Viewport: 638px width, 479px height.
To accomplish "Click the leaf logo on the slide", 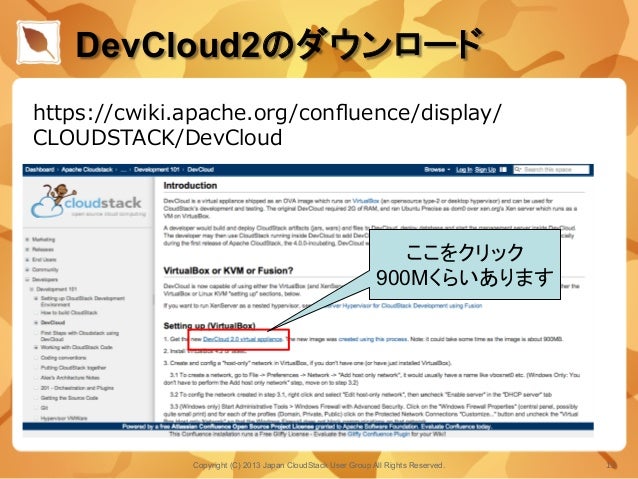I will [x=38, y=43].
